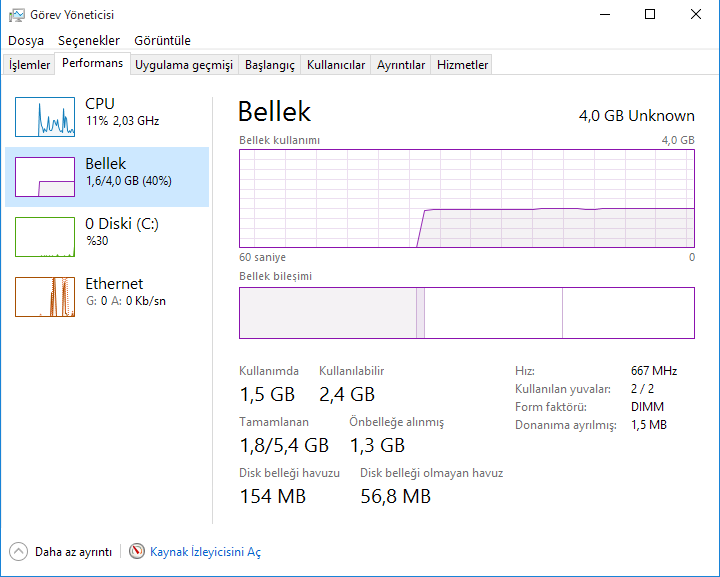Select the Ethernet mini graph thumbnail
Image resolution: width=720 pixels, height=577 pixels.
[45, 296]
